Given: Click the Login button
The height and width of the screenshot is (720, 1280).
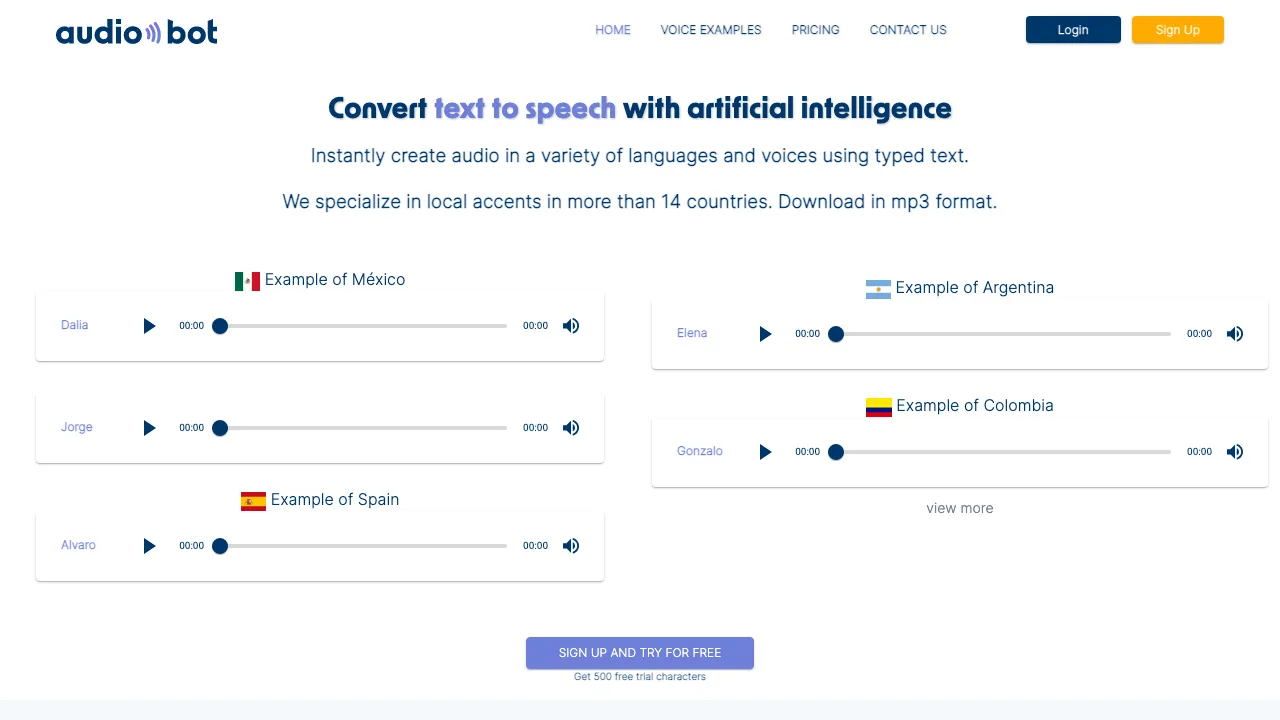Looking at the screenshot, I should tap(1072, 30).
